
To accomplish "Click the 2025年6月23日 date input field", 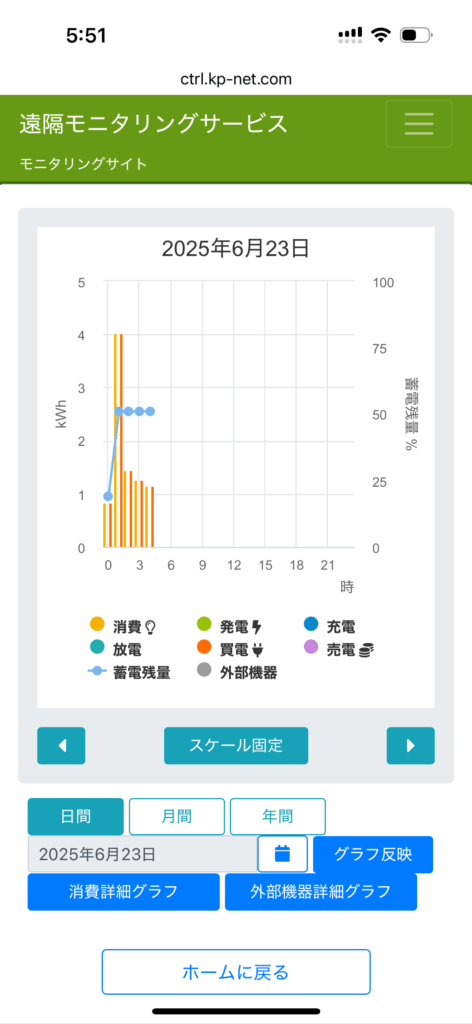I will click(x=143, y=854).
